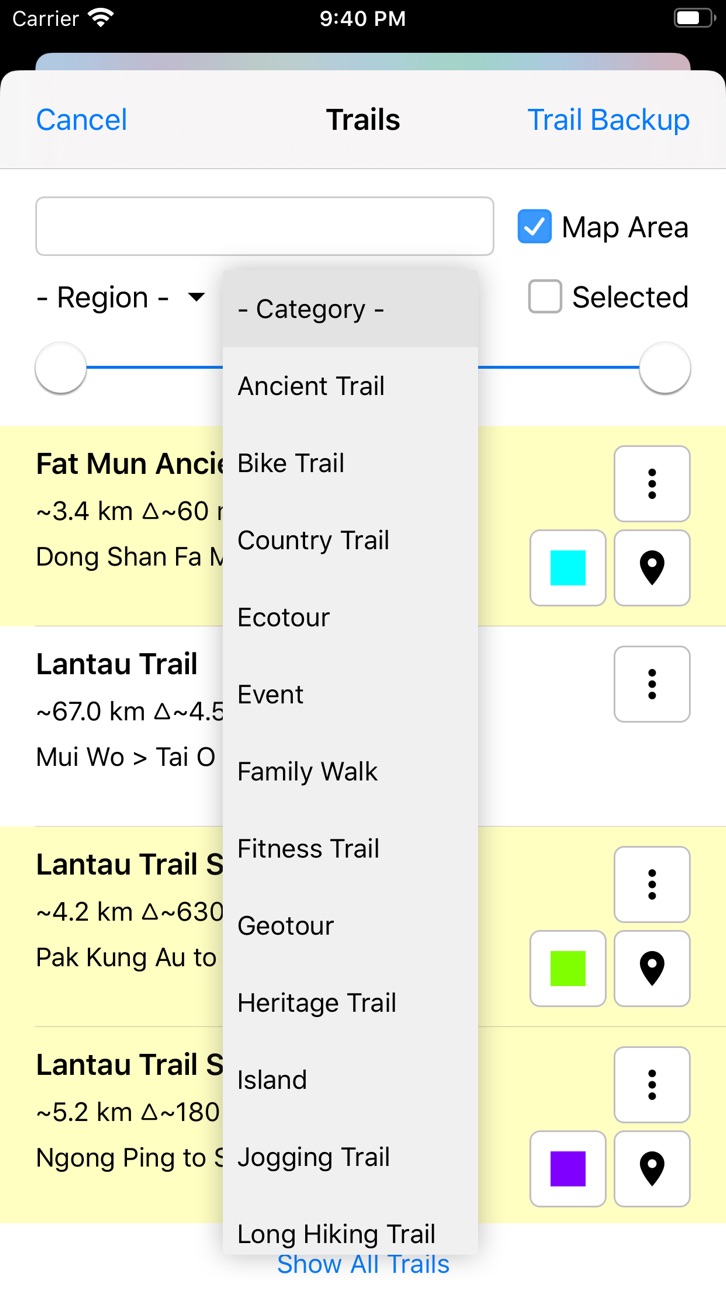726x1290 pixels.
Task: Select Bike Trail category
Action: coord(350,463)
